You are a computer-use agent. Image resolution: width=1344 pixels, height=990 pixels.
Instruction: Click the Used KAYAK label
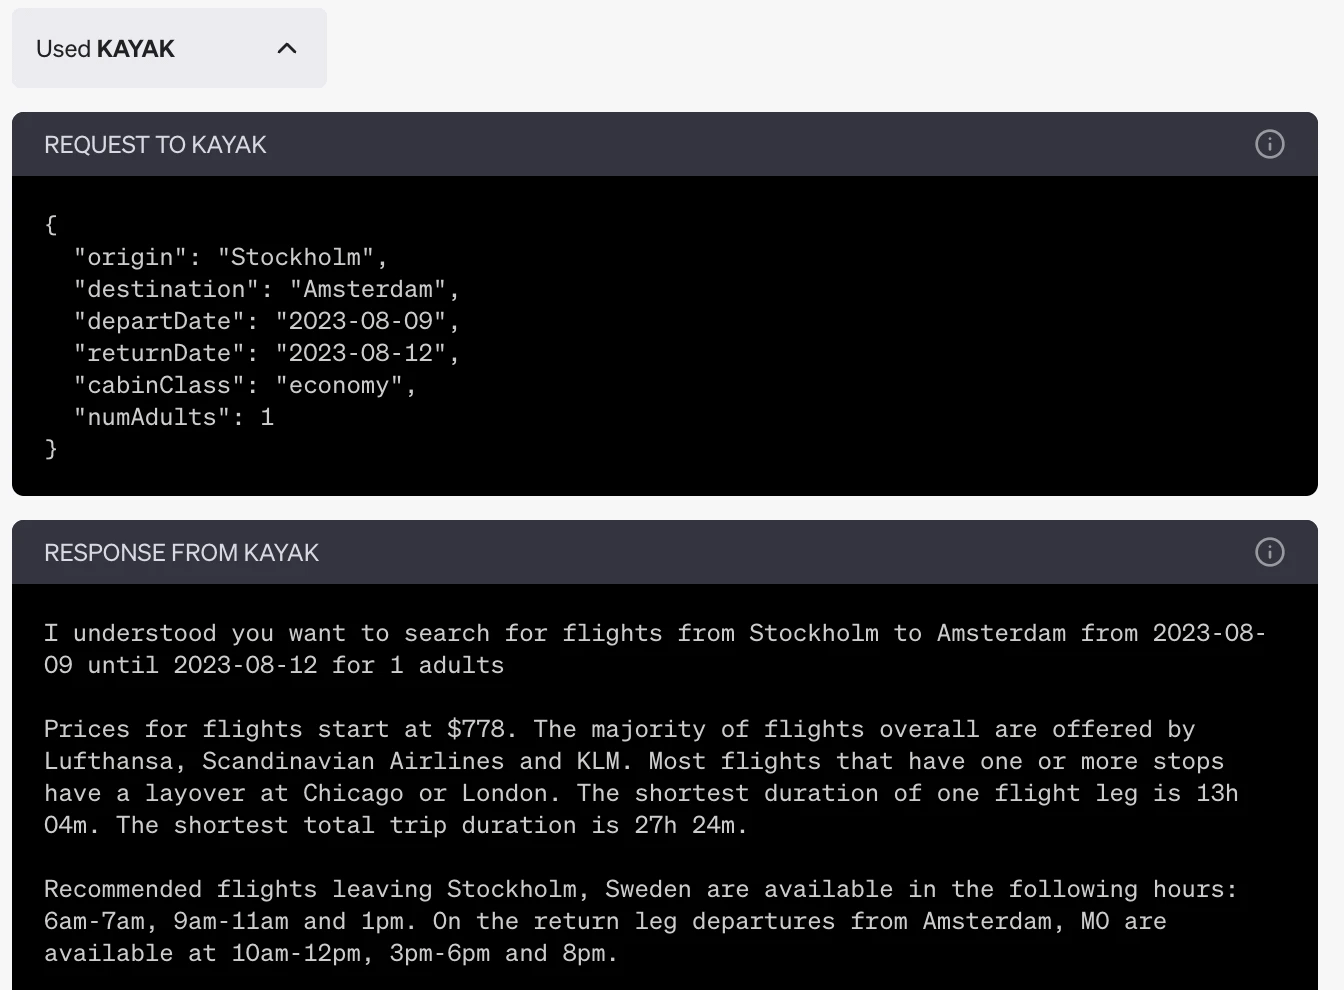pyautogui.click(x=105, y=49)
